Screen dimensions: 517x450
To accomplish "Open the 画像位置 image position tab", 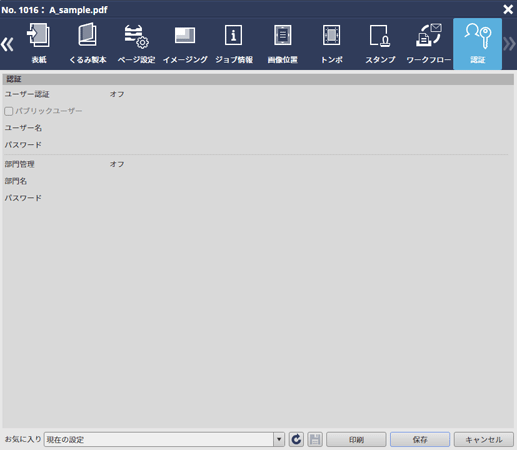I will (282, 44).
